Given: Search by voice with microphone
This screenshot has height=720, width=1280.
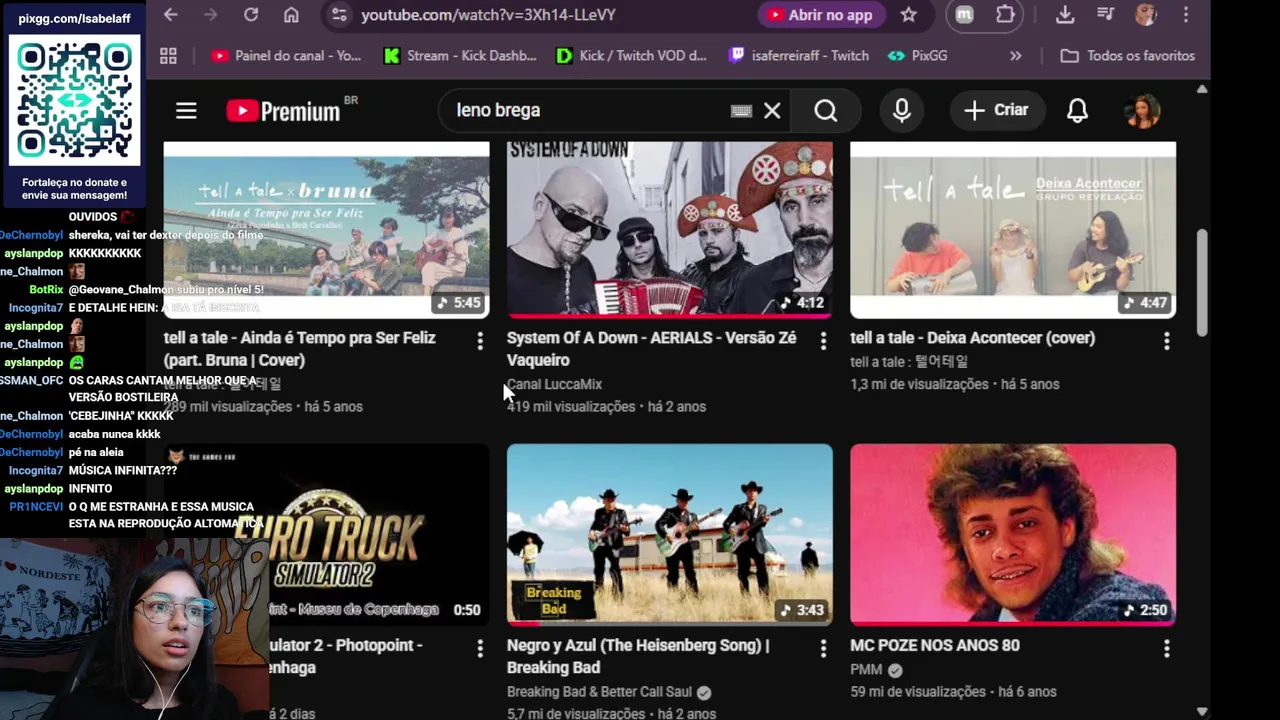Looking at the screenshot, I should point(902,110).
